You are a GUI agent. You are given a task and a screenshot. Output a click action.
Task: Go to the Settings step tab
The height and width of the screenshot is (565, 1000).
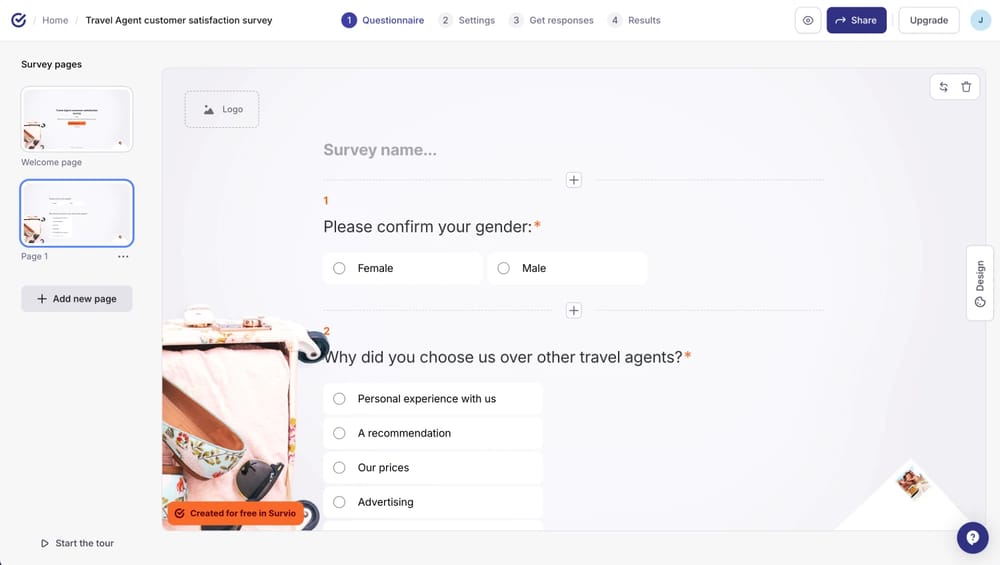[467, 20]
